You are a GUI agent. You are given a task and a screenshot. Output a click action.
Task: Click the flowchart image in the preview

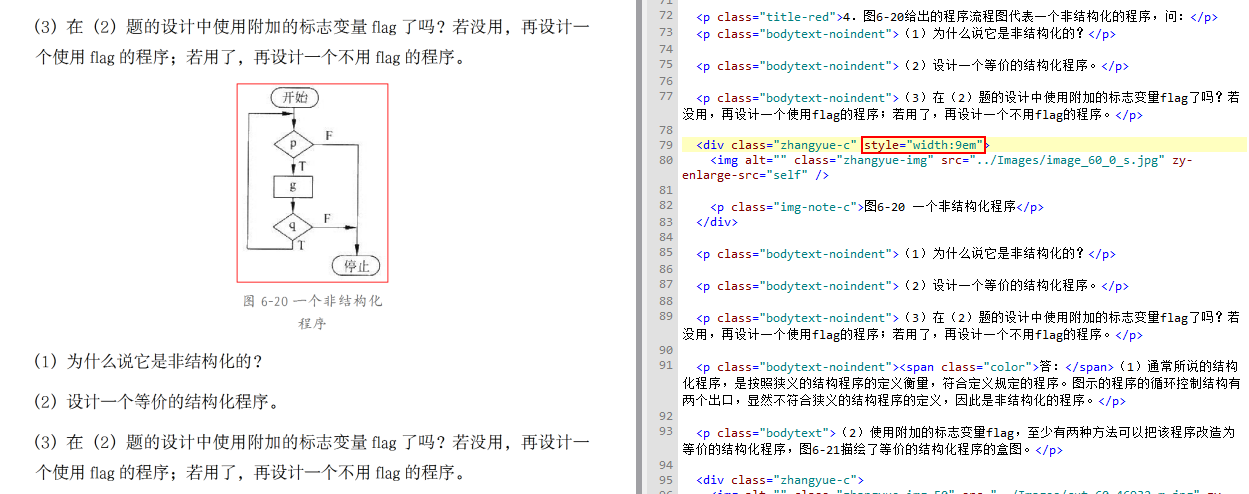tap(312, 182)
